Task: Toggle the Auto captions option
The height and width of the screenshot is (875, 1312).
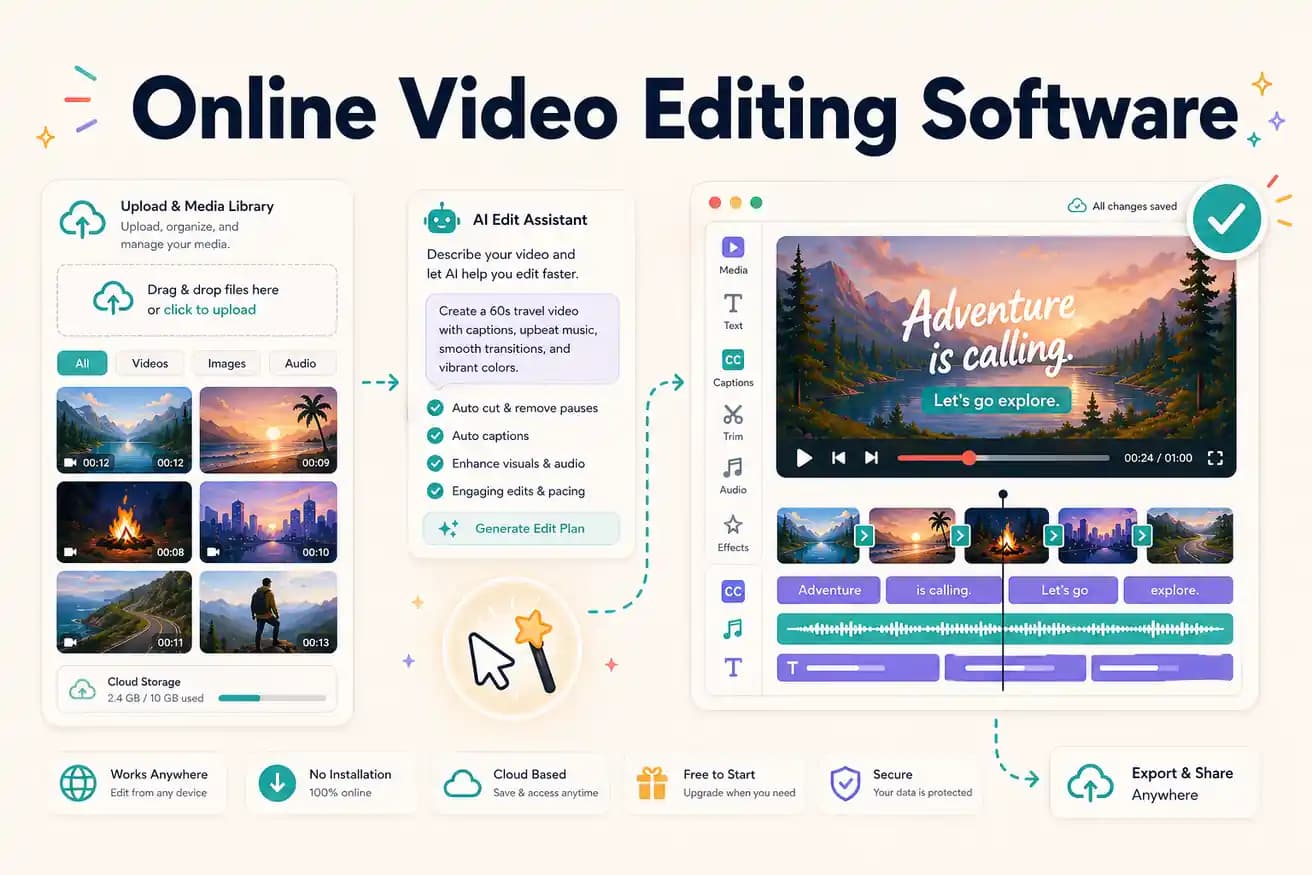Action: coord(434,435)
